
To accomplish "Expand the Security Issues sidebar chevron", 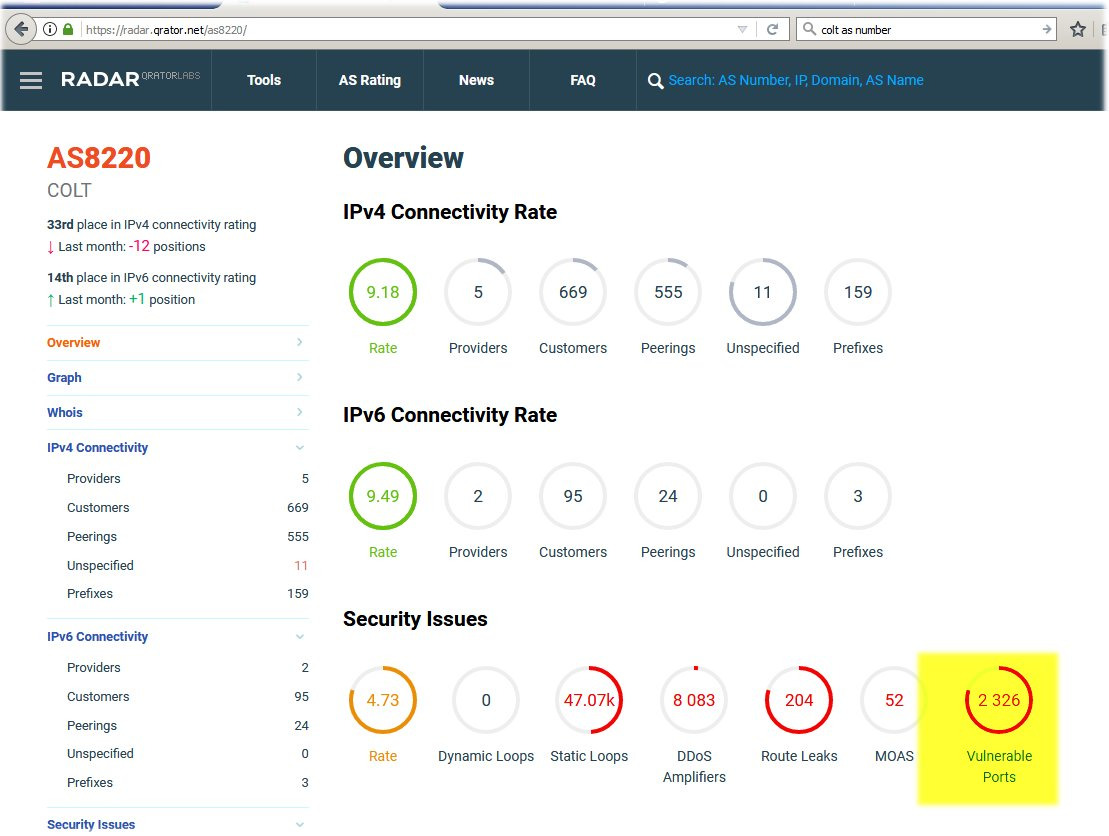I will click(300, 825).
